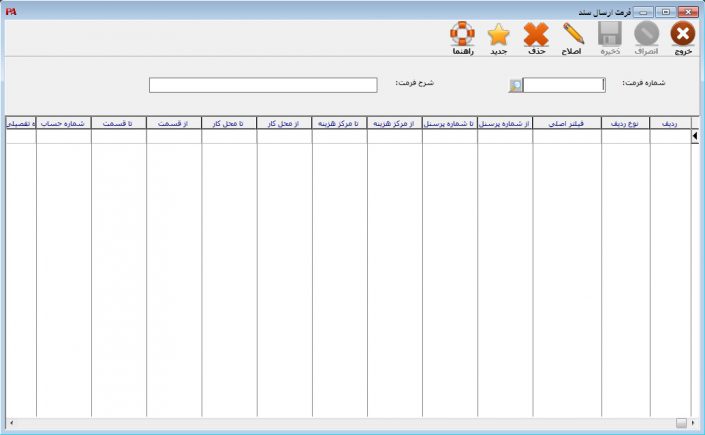Select the از شماره پرسنل column header

(x=505, y=123)
